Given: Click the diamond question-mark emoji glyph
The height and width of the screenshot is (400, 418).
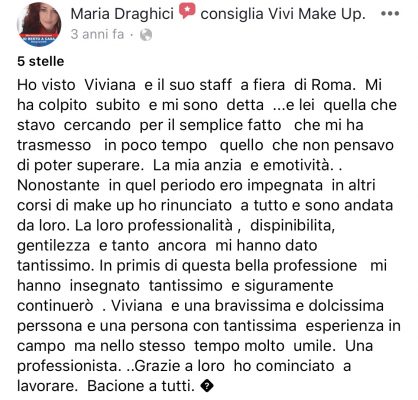Looking at the screenshot, I should 207,386.
